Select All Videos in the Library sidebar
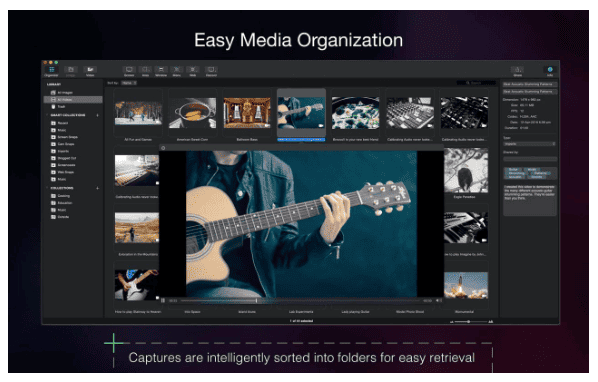The image size is (598, 382). [x=72, y=100]
